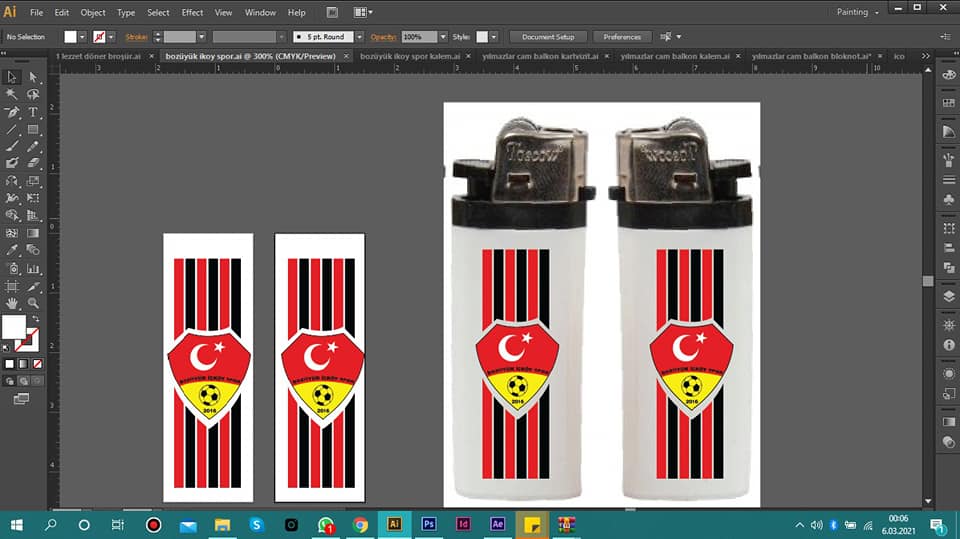Open the Effect menu
Image resolution: width=960 pixels, height=539 pixels.
point(192,12)
